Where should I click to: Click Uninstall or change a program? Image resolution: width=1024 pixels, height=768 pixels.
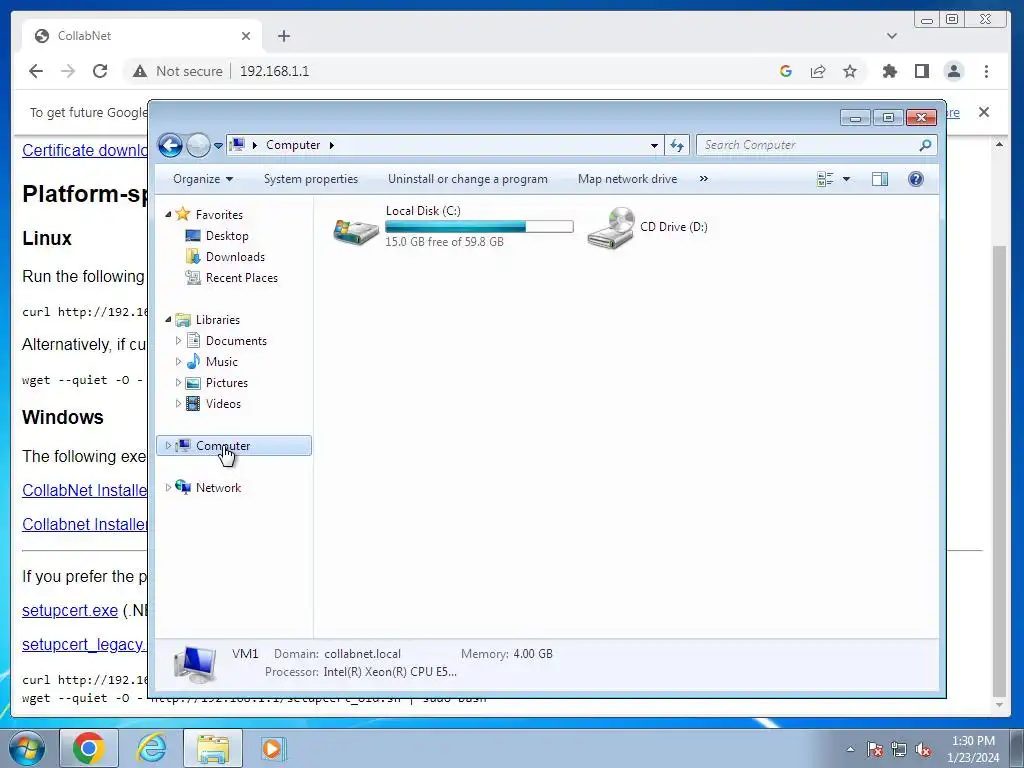tap(468, 179)
